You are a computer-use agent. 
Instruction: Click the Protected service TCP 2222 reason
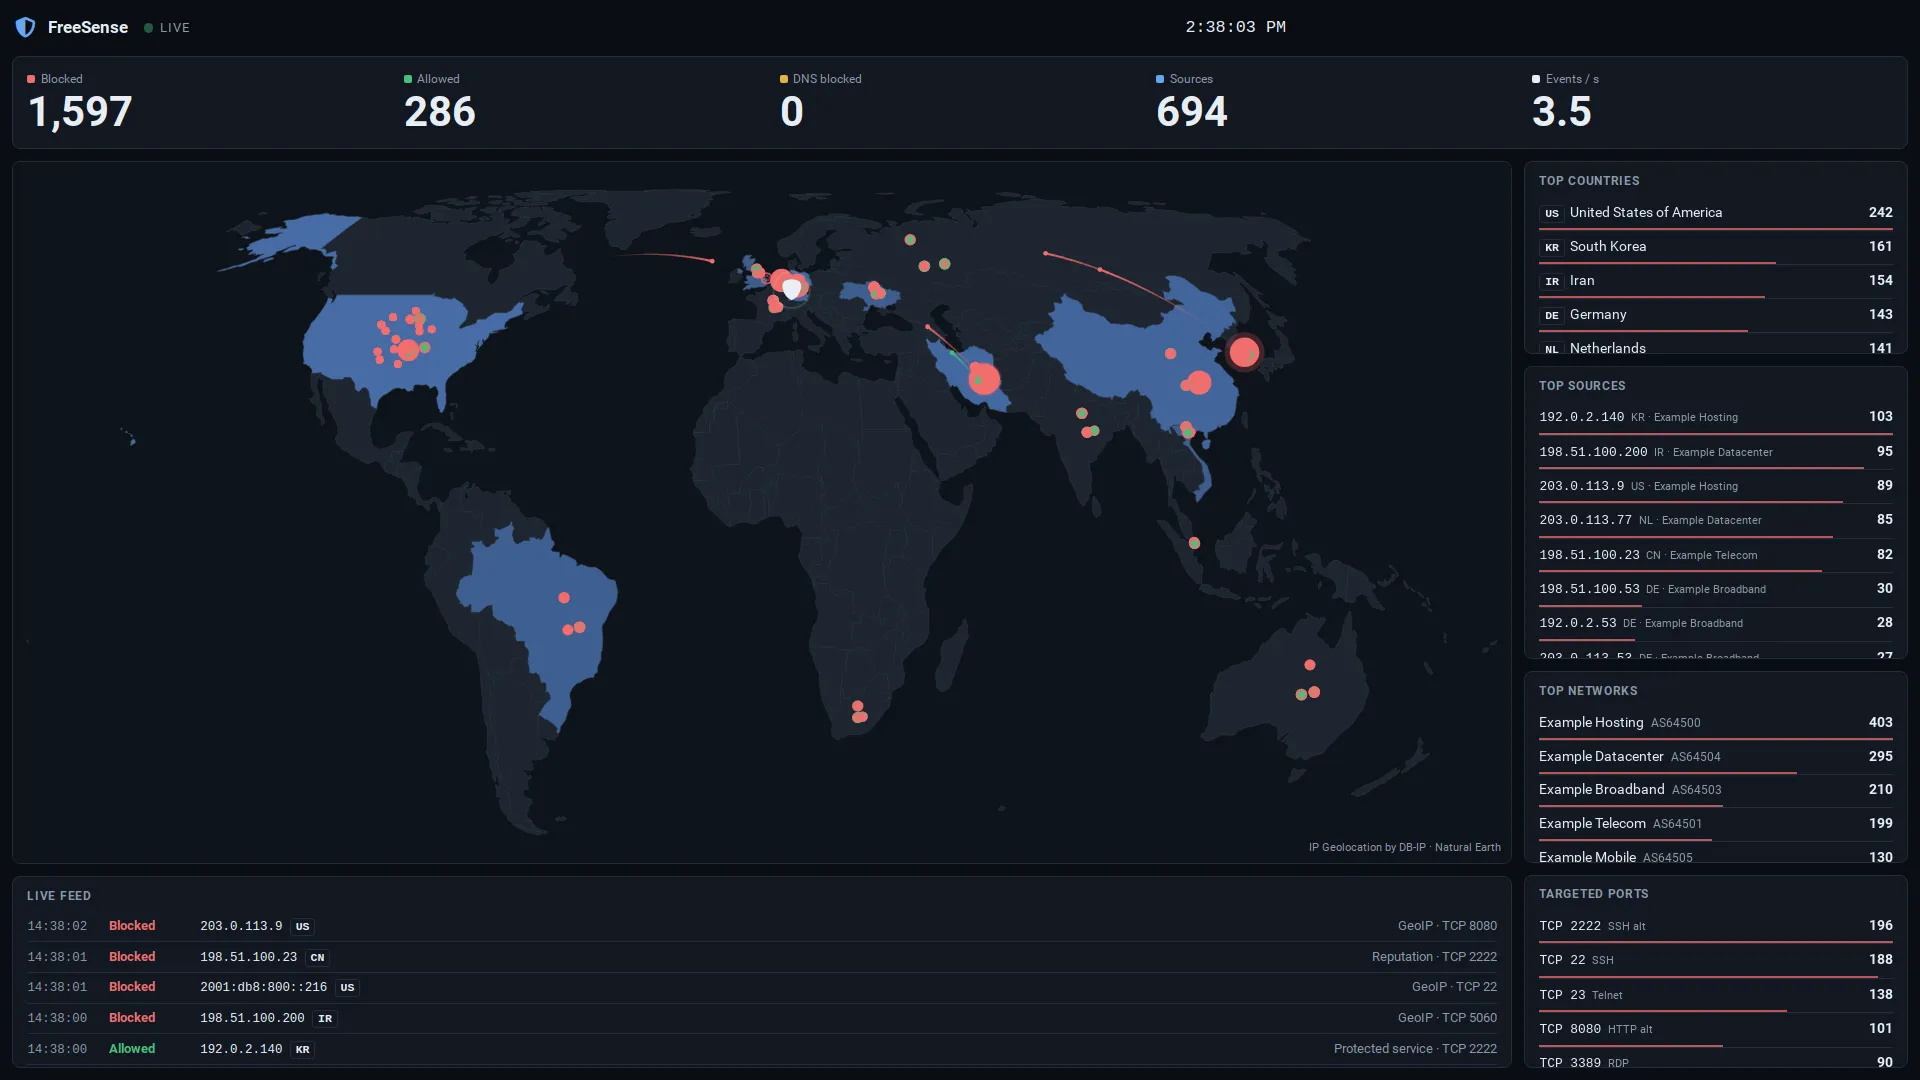pos(1415,1049)
